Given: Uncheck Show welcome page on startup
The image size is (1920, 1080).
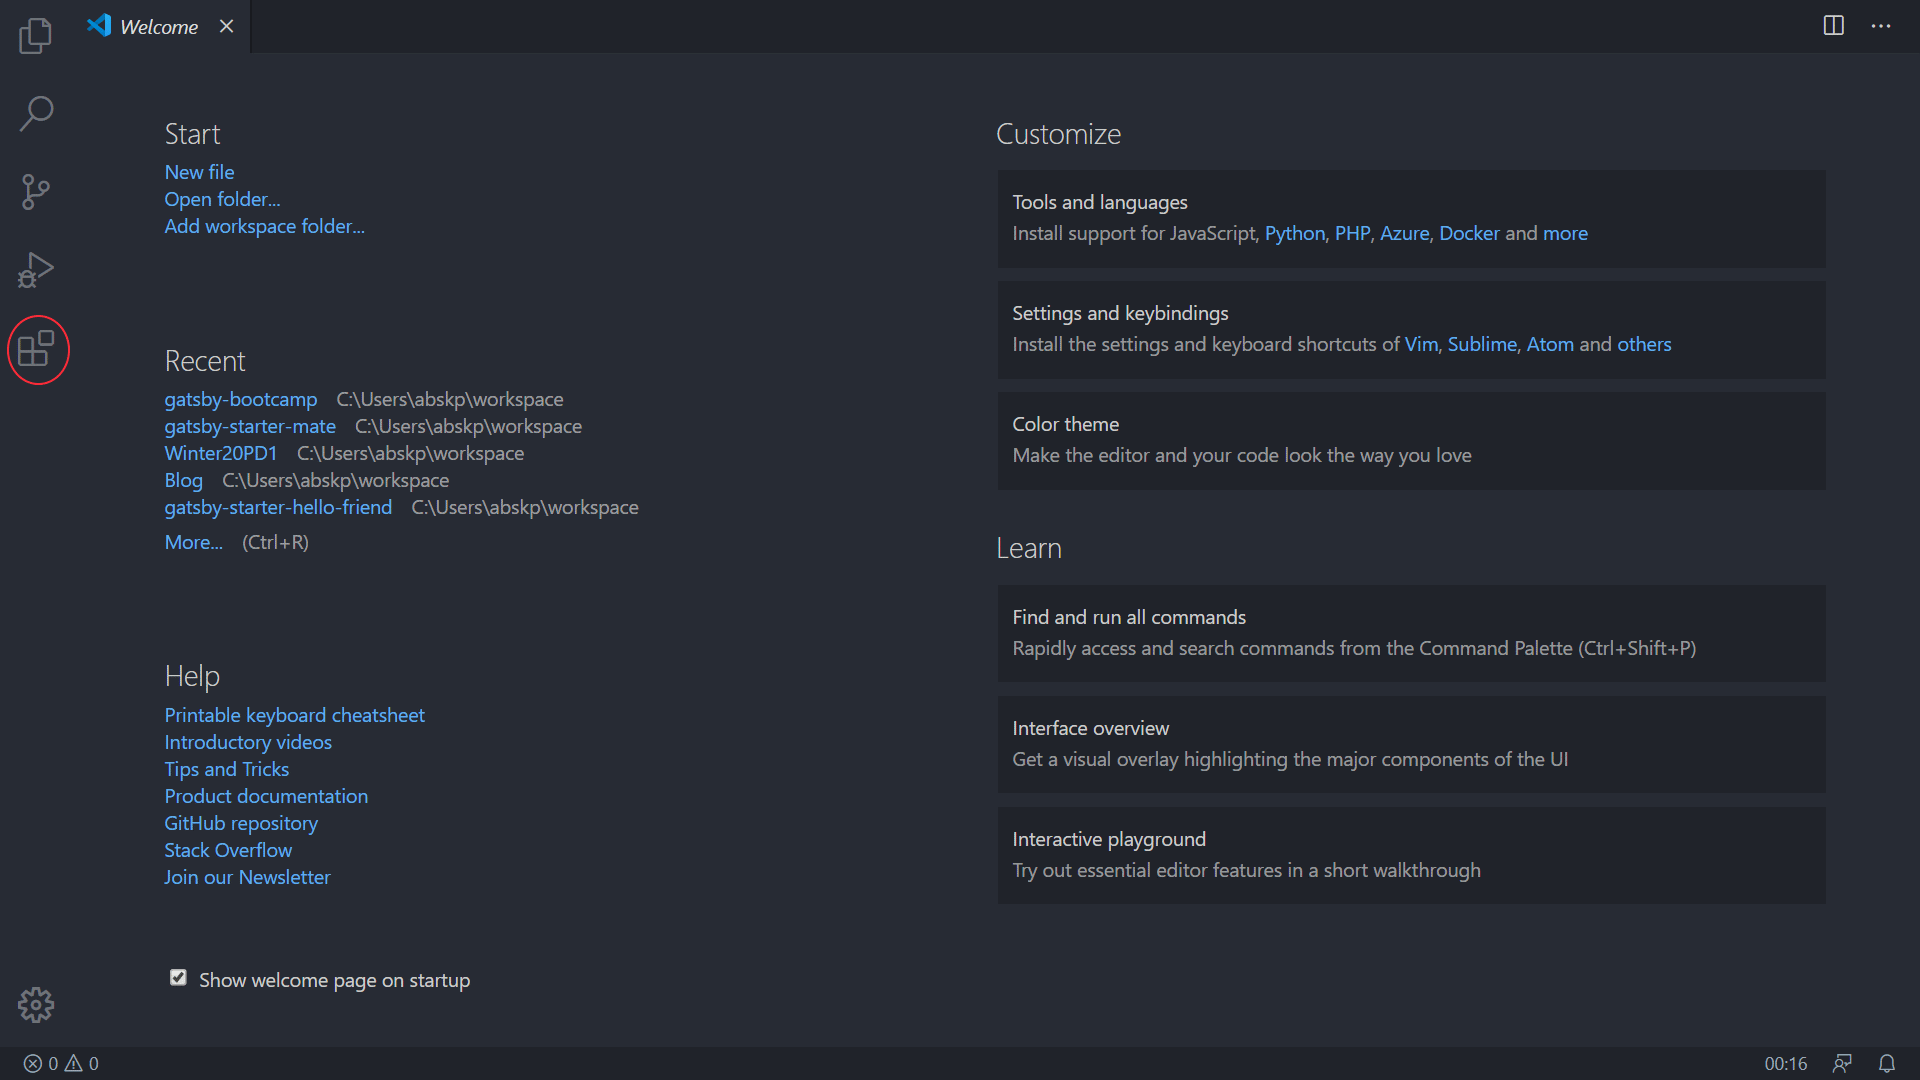Looking at the screenshot, I should [x=178, y=978].
